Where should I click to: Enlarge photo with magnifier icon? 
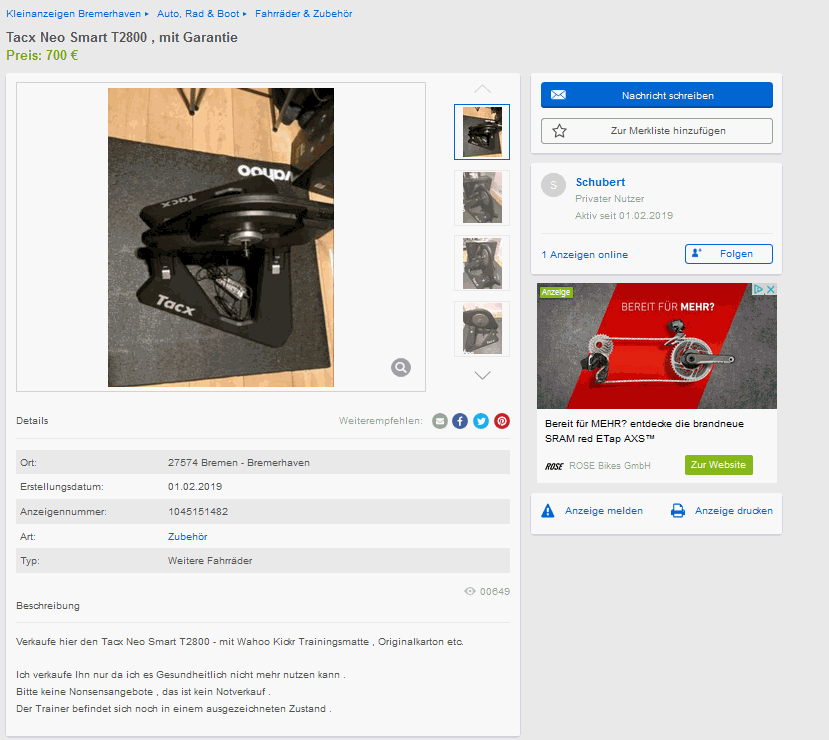401,367
